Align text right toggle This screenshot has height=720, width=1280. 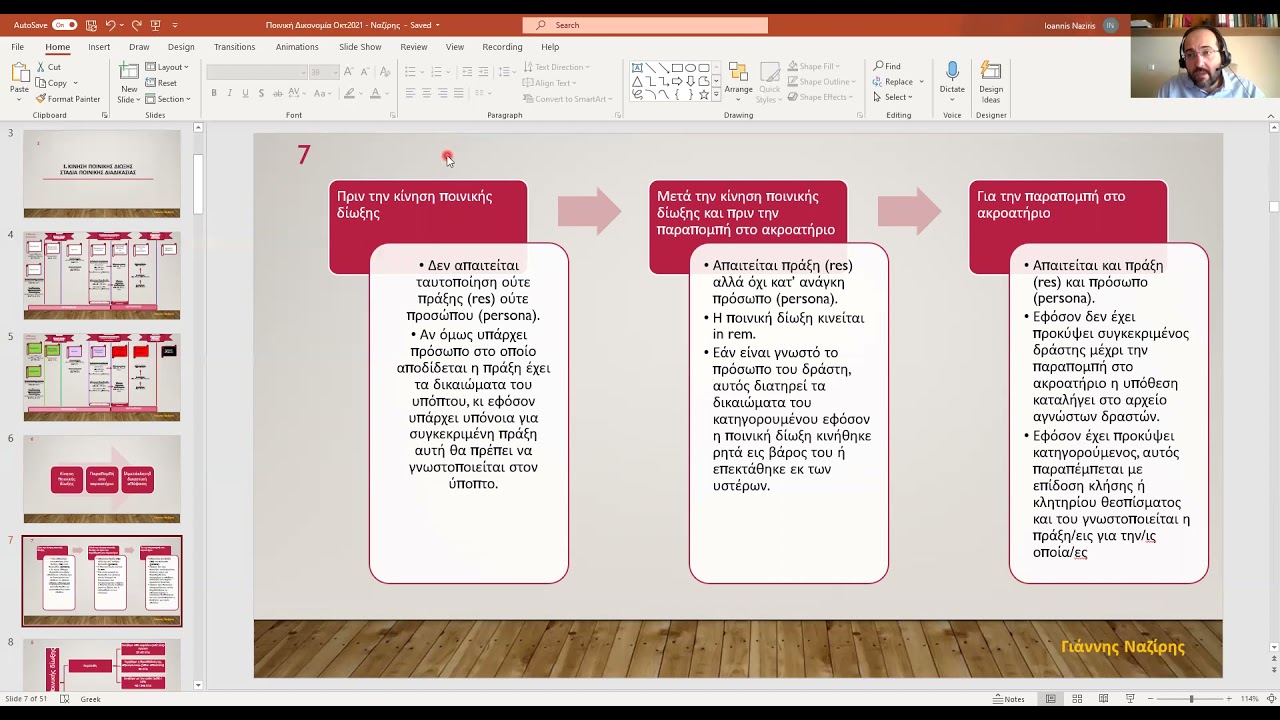point(442,93)
